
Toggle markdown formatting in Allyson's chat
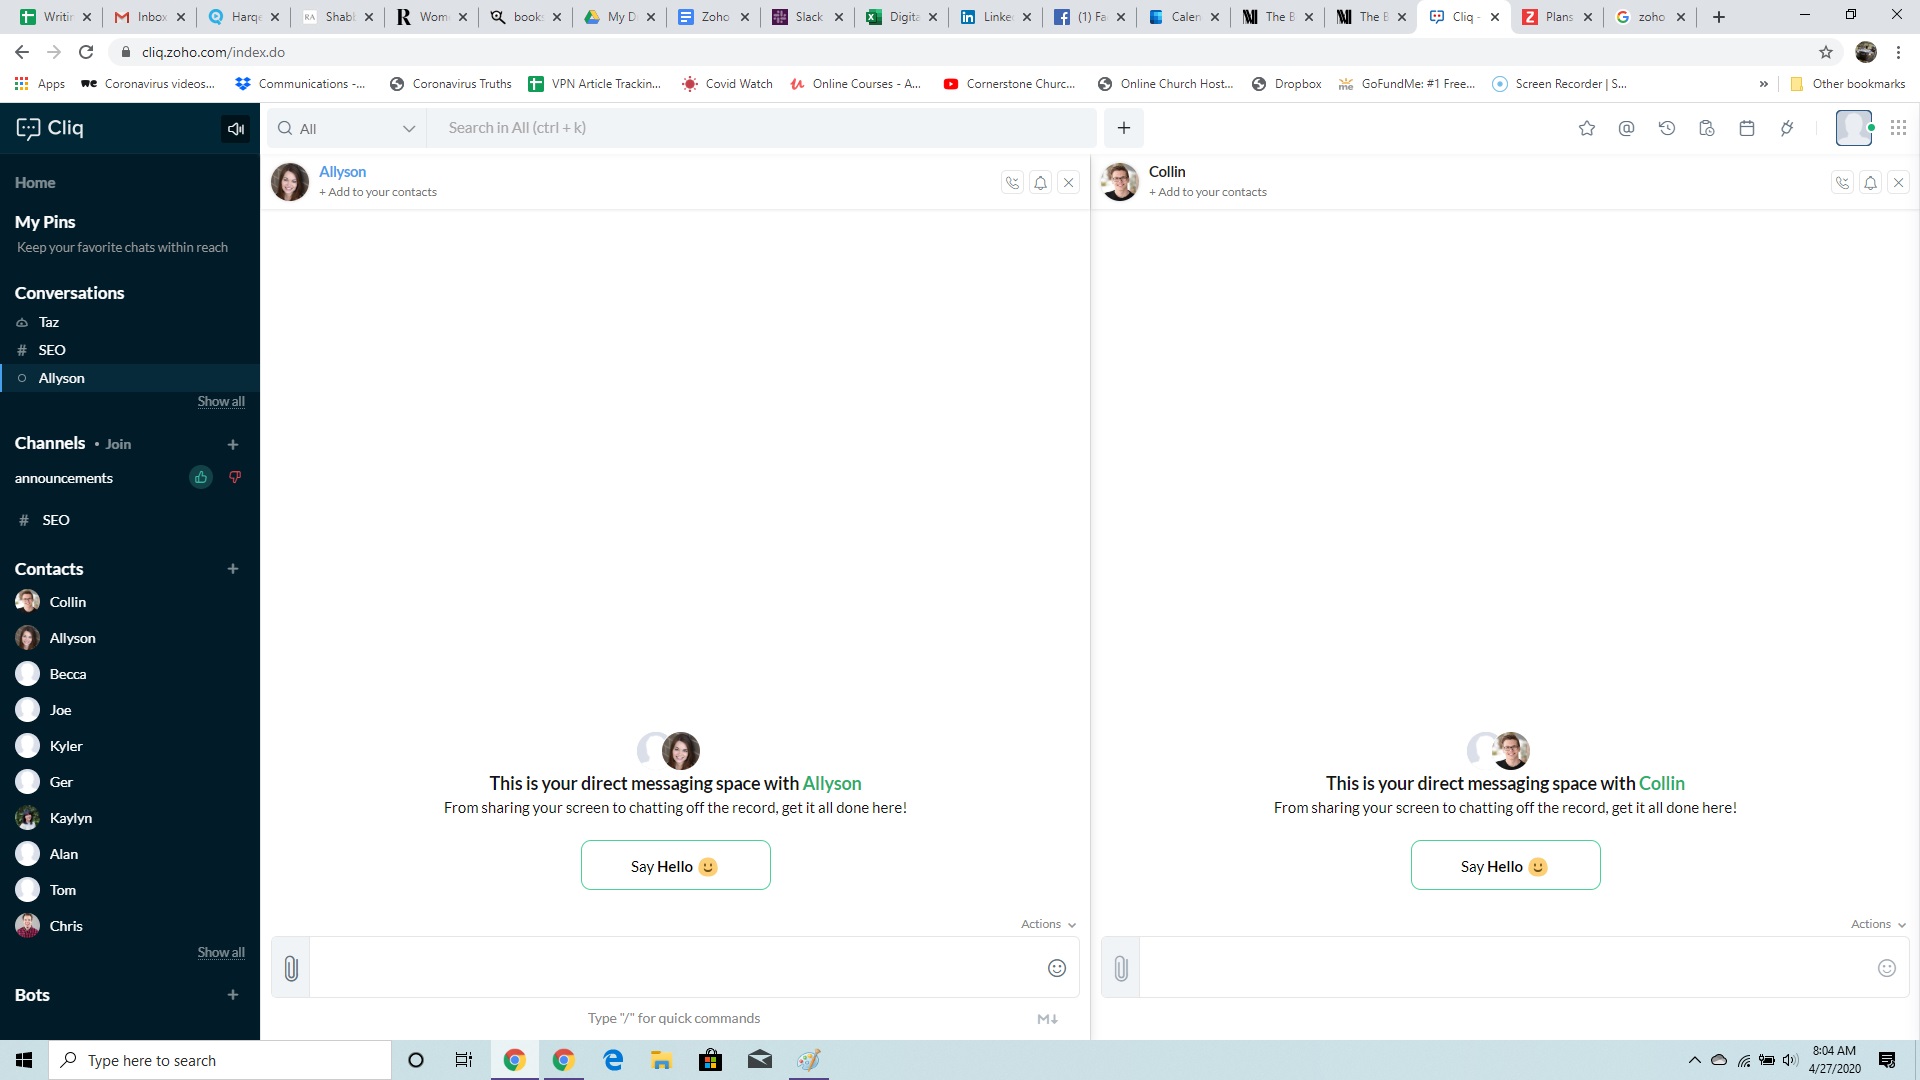[1047, 1019]
